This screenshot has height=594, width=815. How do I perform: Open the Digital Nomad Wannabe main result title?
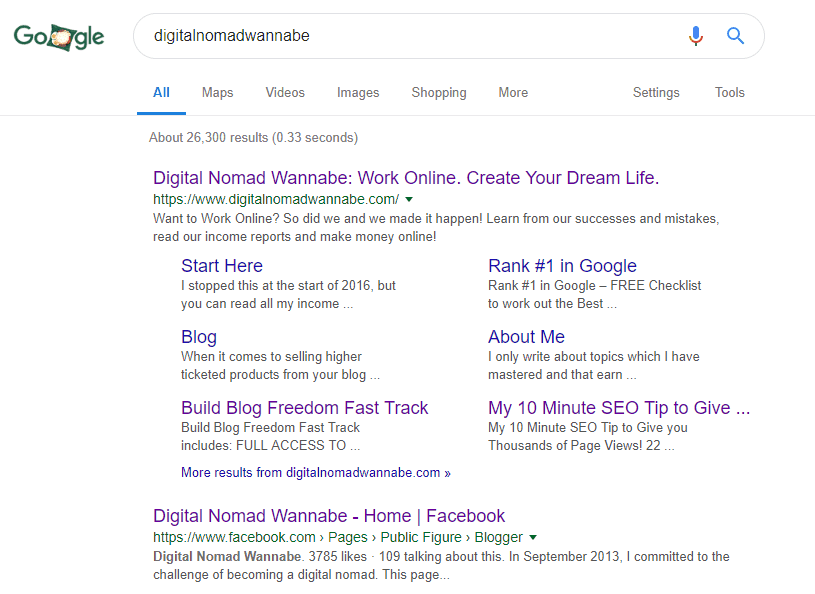pyautogui.click(x=405, y=178)
